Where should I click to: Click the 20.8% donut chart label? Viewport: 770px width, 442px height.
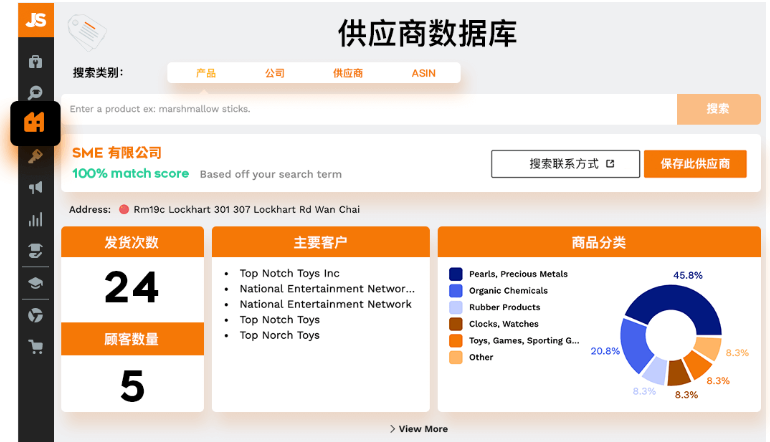point(605,351)
